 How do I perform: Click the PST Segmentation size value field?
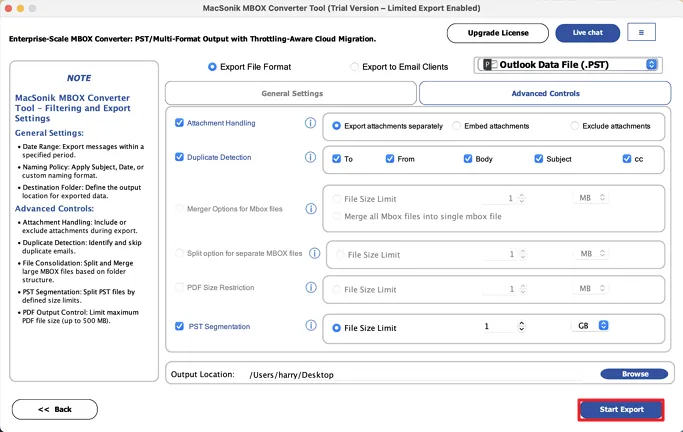click(x=497, y=326)
